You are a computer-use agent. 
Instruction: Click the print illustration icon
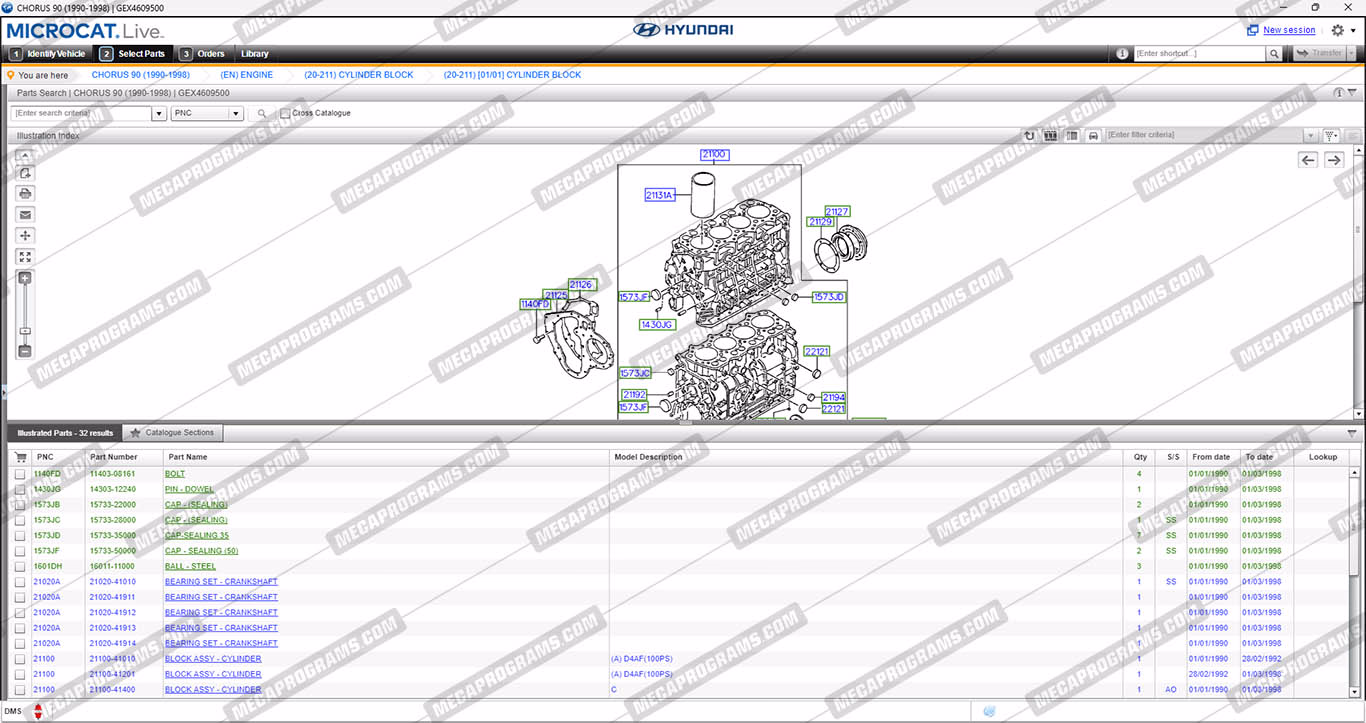[x=25, y=193]
